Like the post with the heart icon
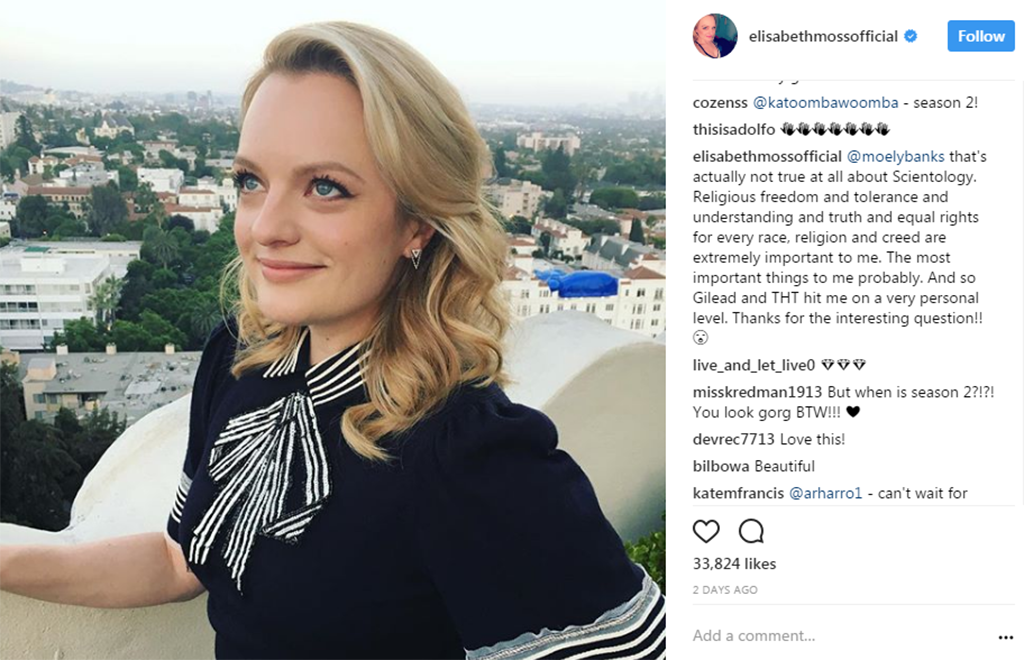The image size is (1024, 660). pos(706,531)
